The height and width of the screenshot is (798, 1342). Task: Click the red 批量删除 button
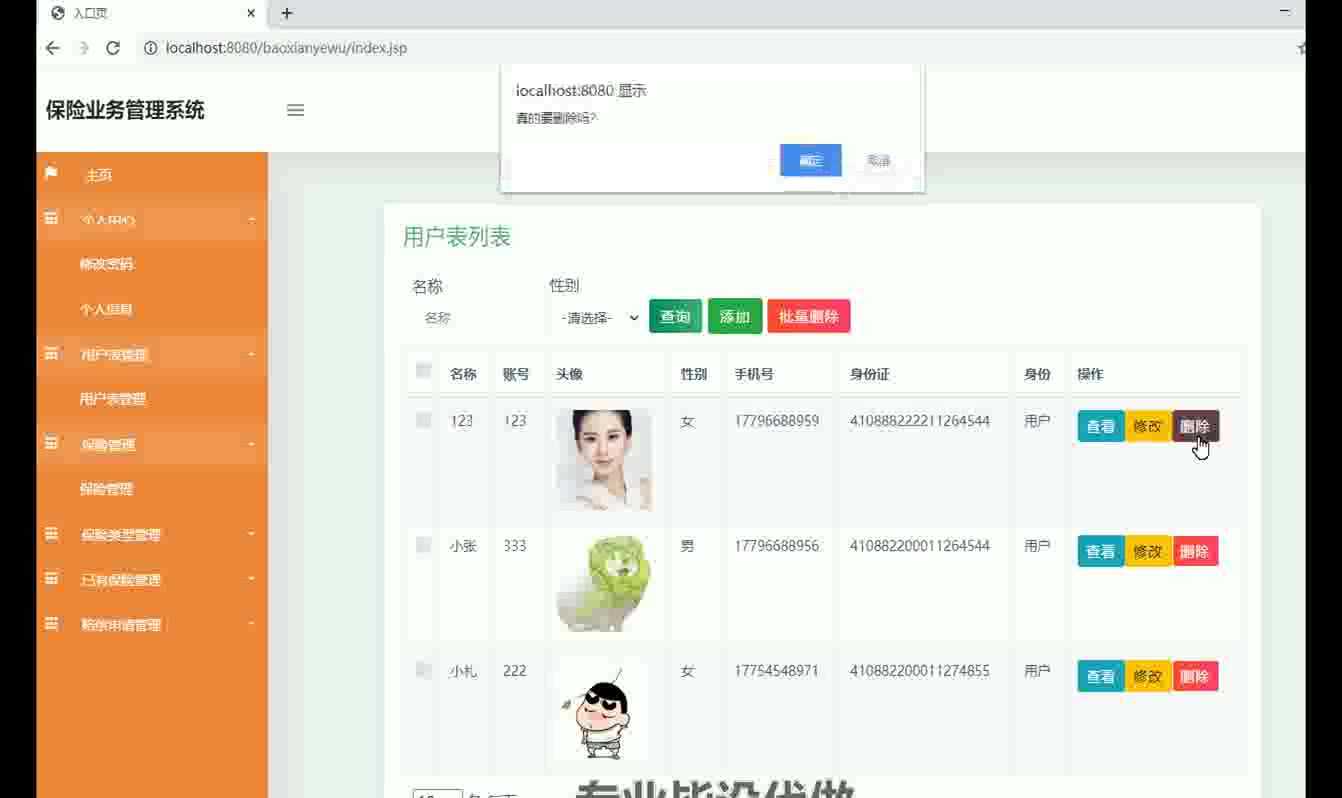point(809,316)
